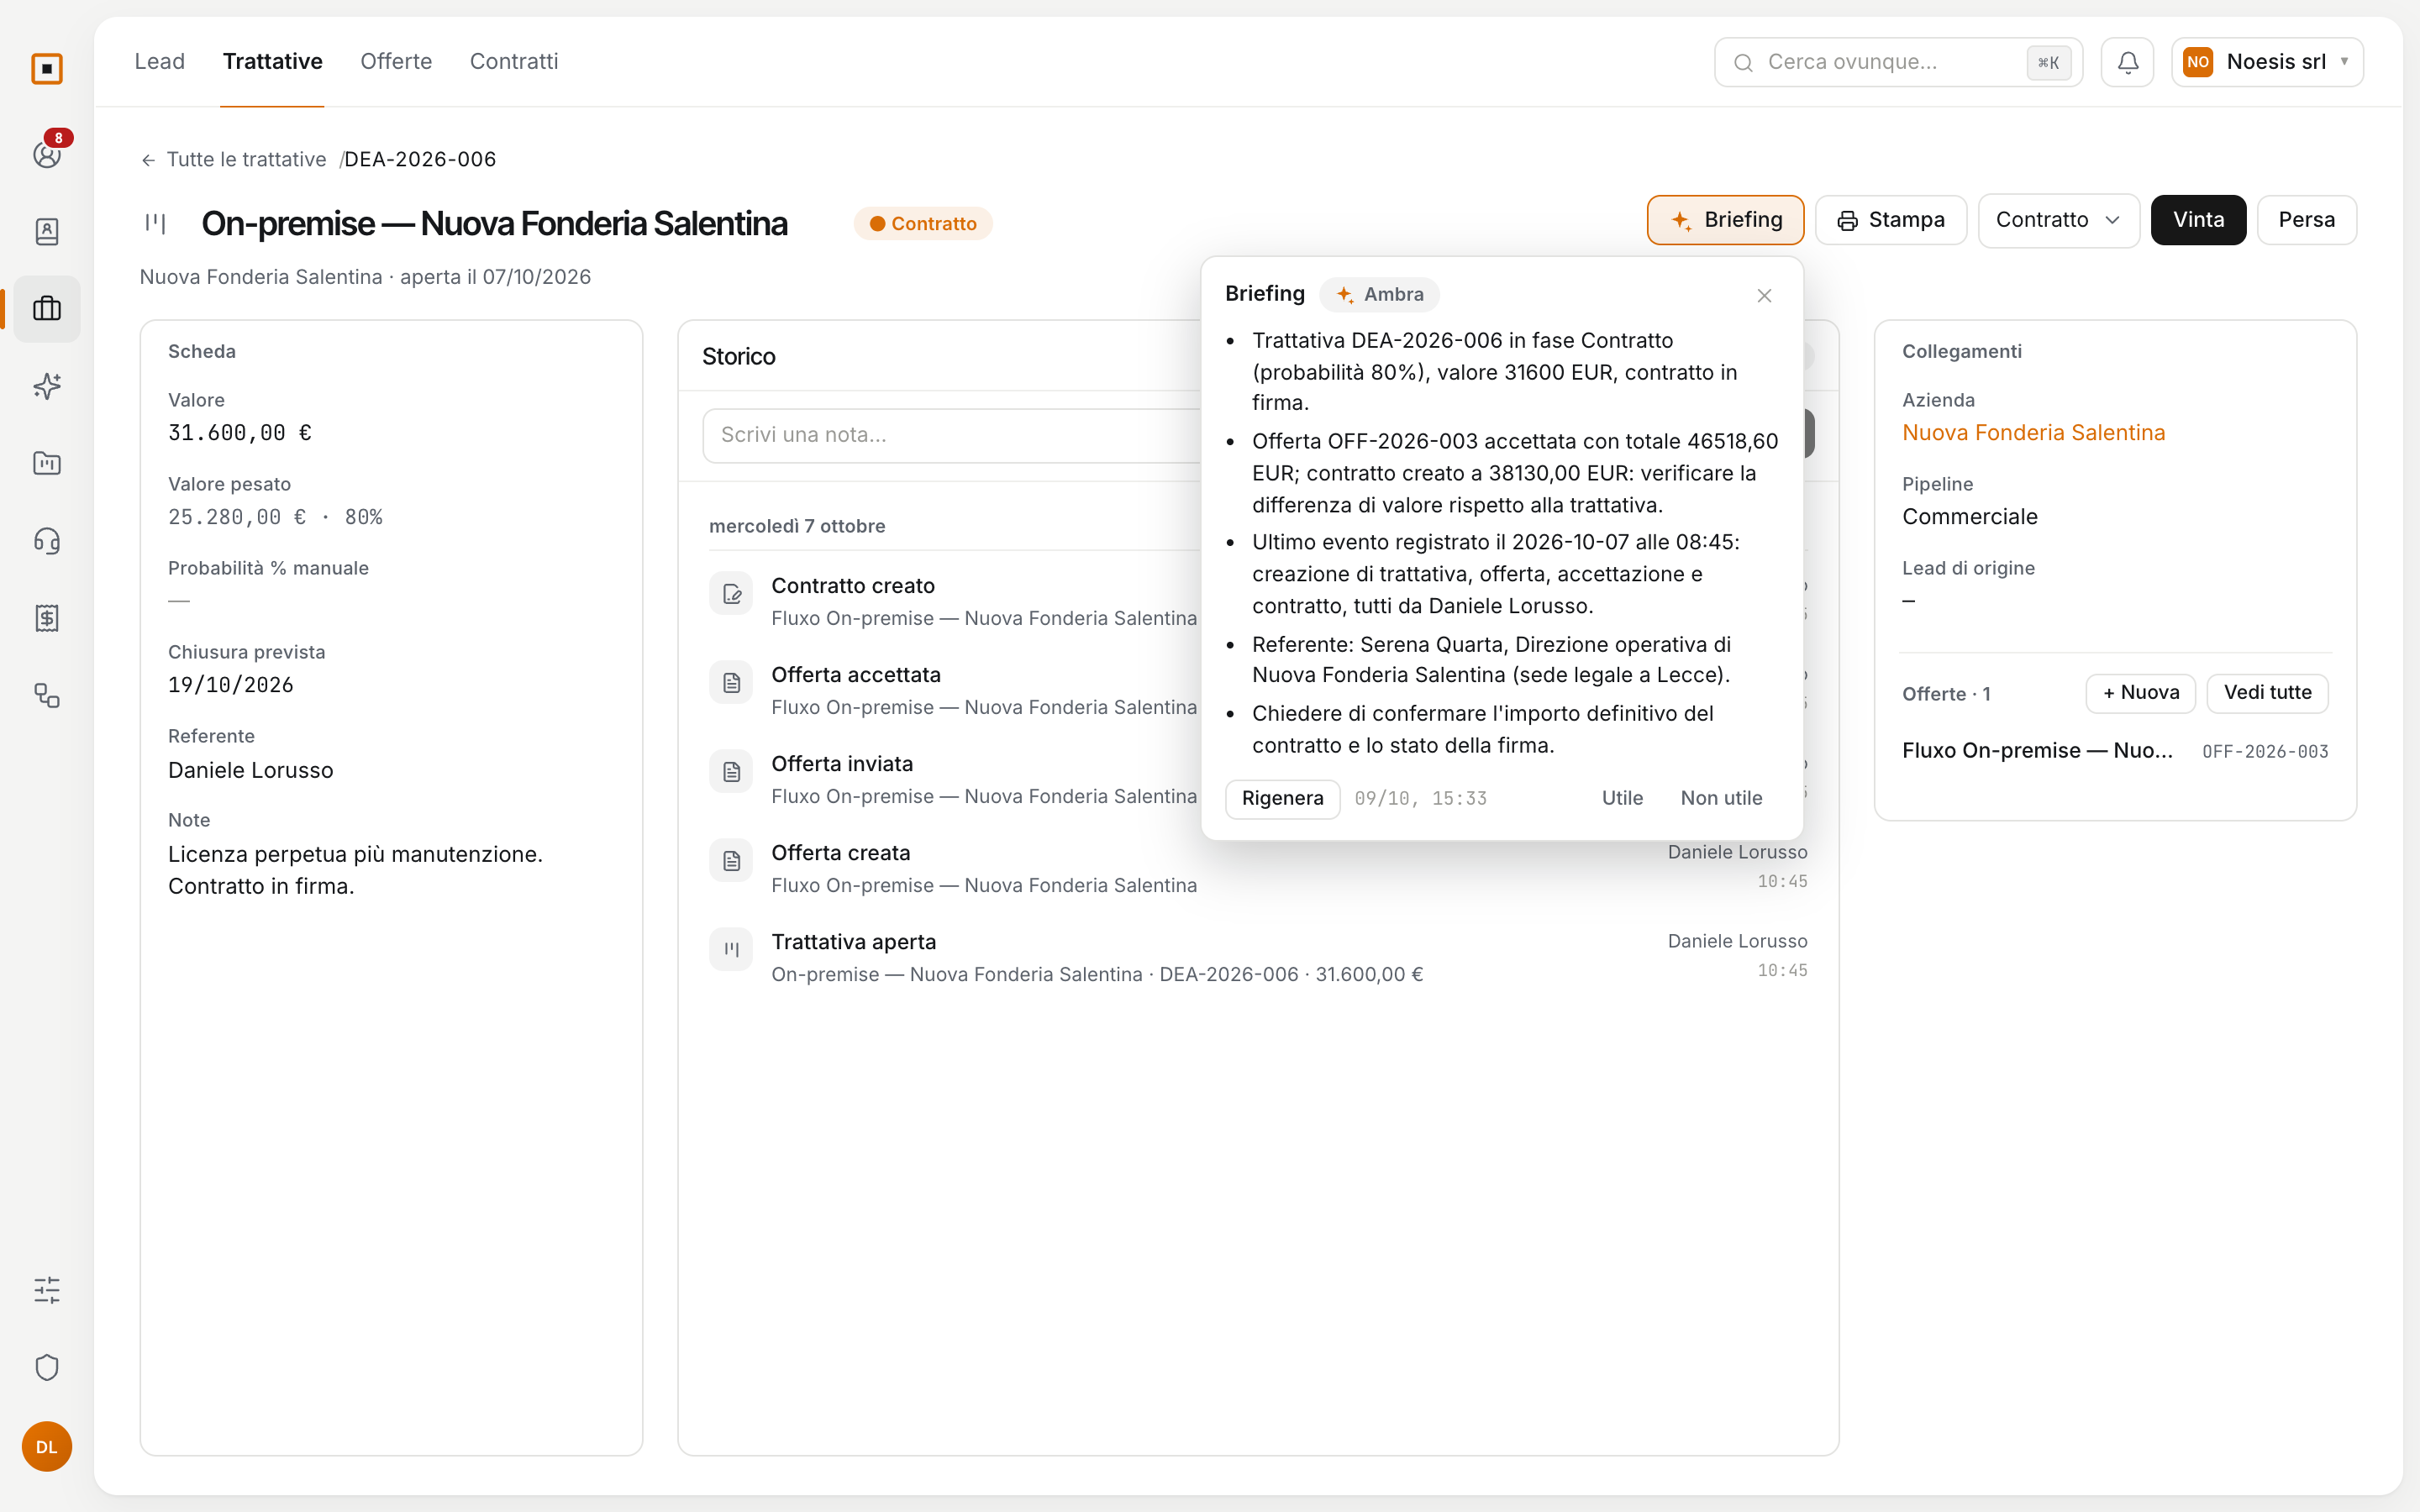Click the Contratto creato event icon
Viewport: 2420px width, 1512px height.
731,594
